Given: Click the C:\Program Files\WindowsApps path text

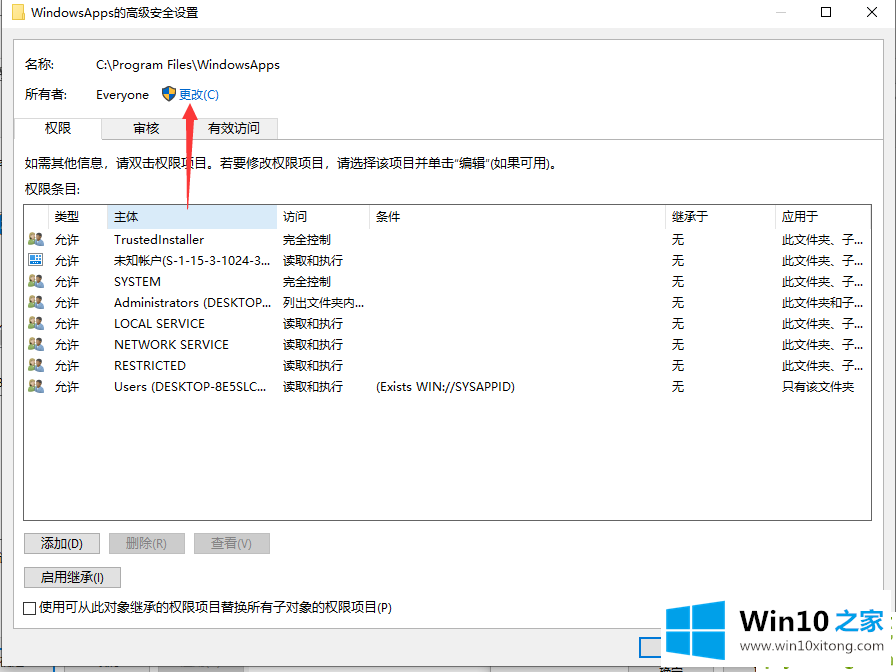Looking at the screenshot, I should pos(188,65).
